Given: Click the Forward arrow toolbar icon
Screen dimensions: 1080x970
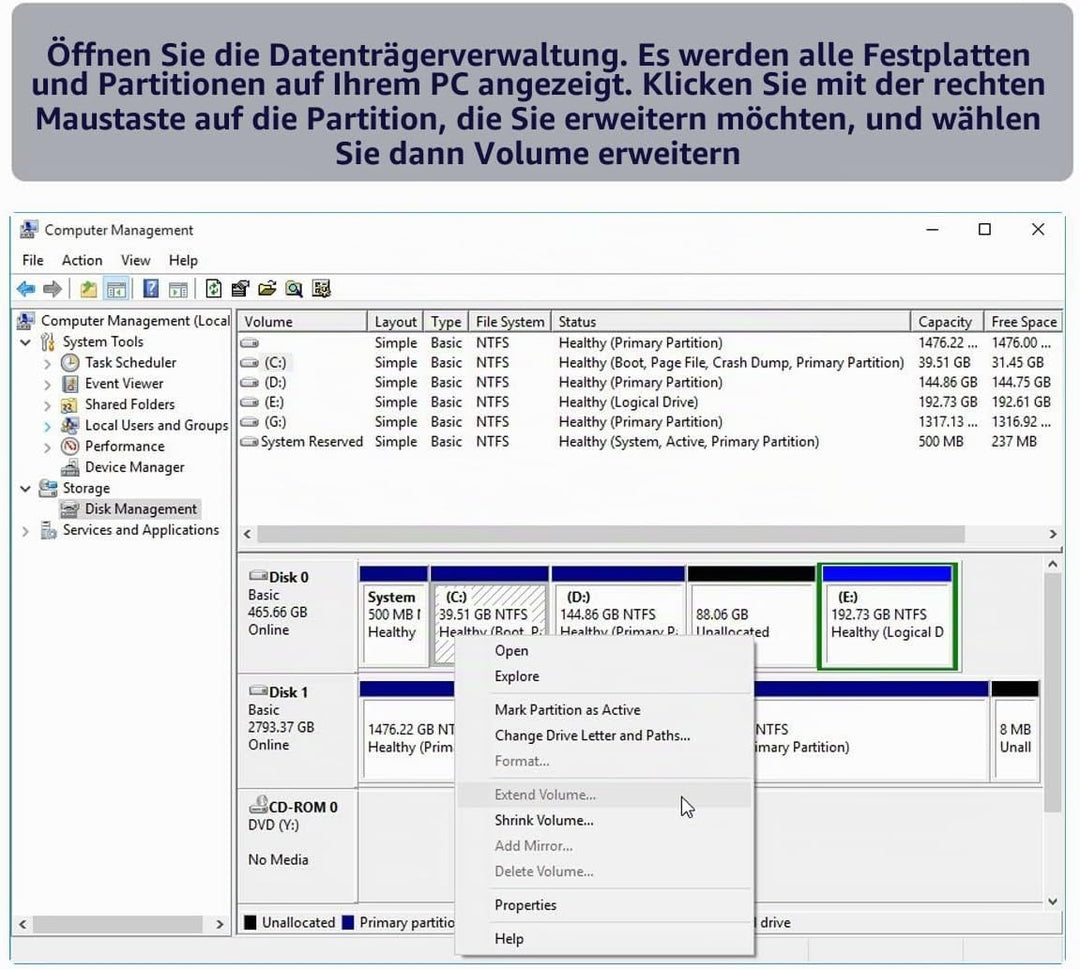Looking at the screenshot, I should (52, 289).
